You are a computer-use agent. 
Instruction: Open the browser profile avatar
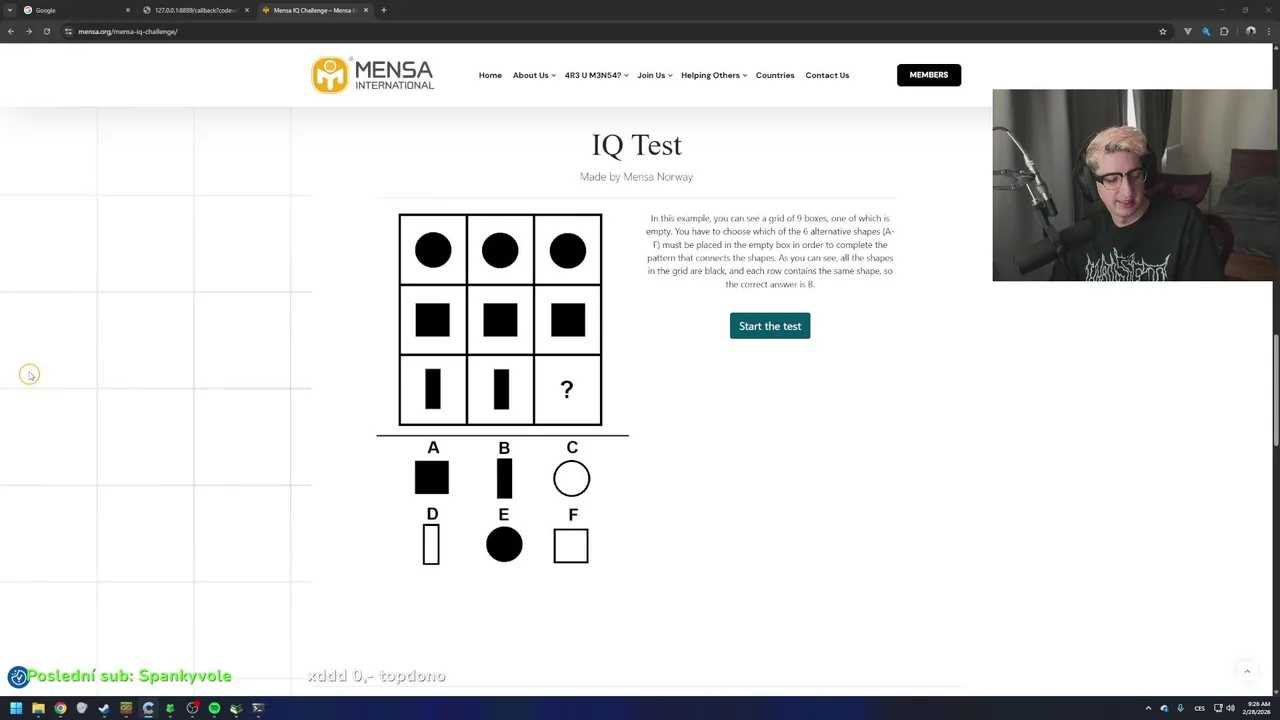(x=1250, y=31)
